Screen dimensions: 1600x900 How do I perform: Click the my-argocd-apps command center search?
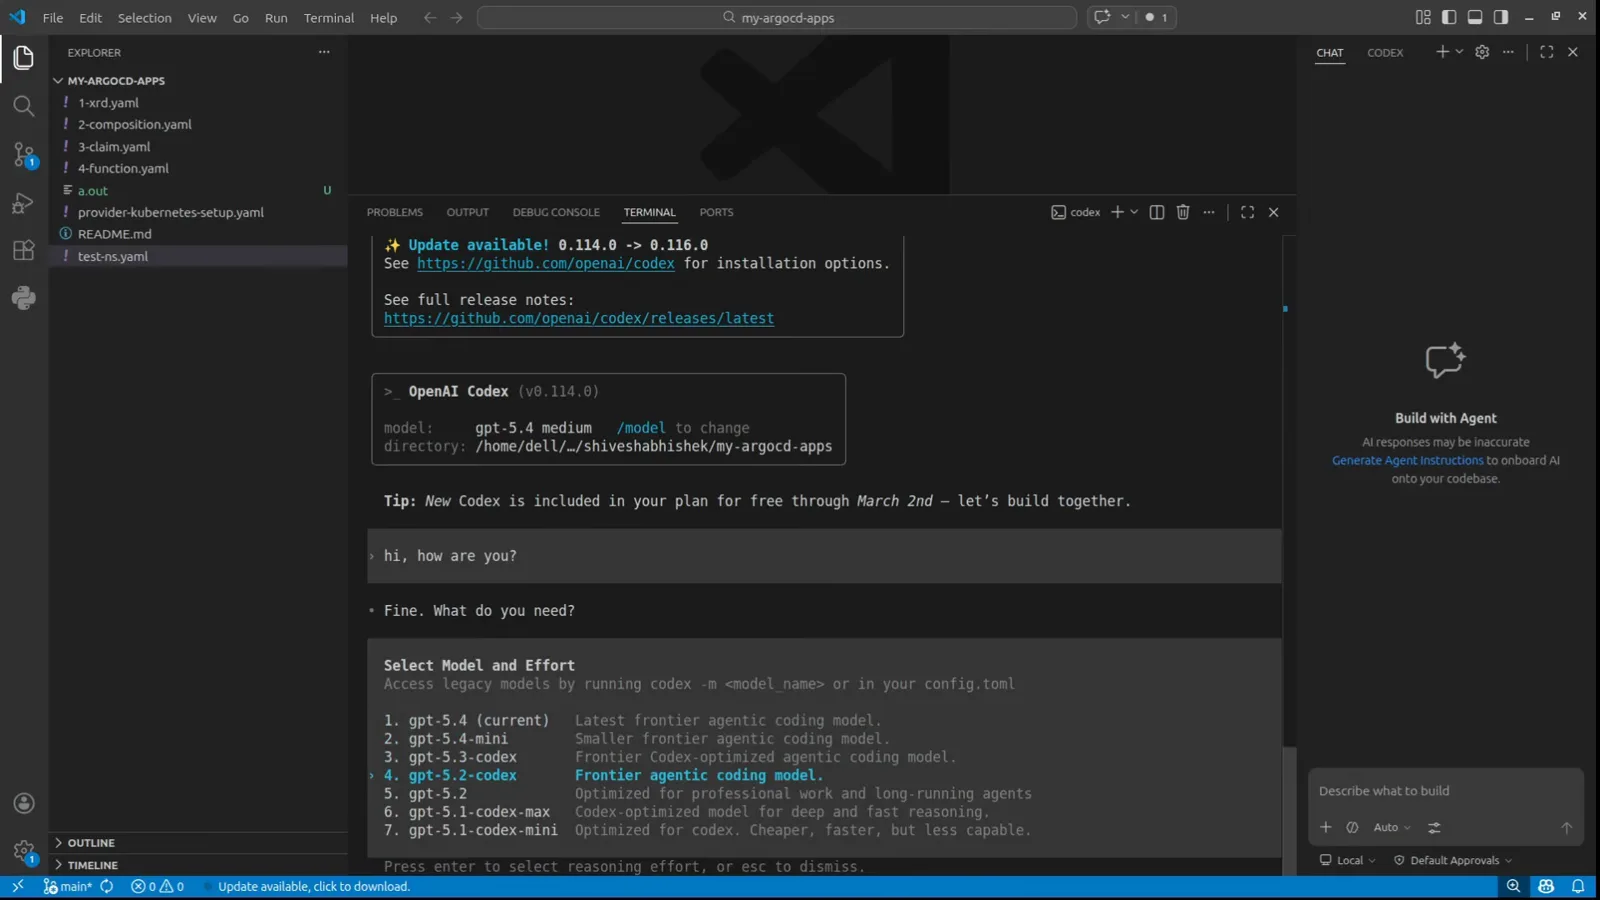pos(777,17)
